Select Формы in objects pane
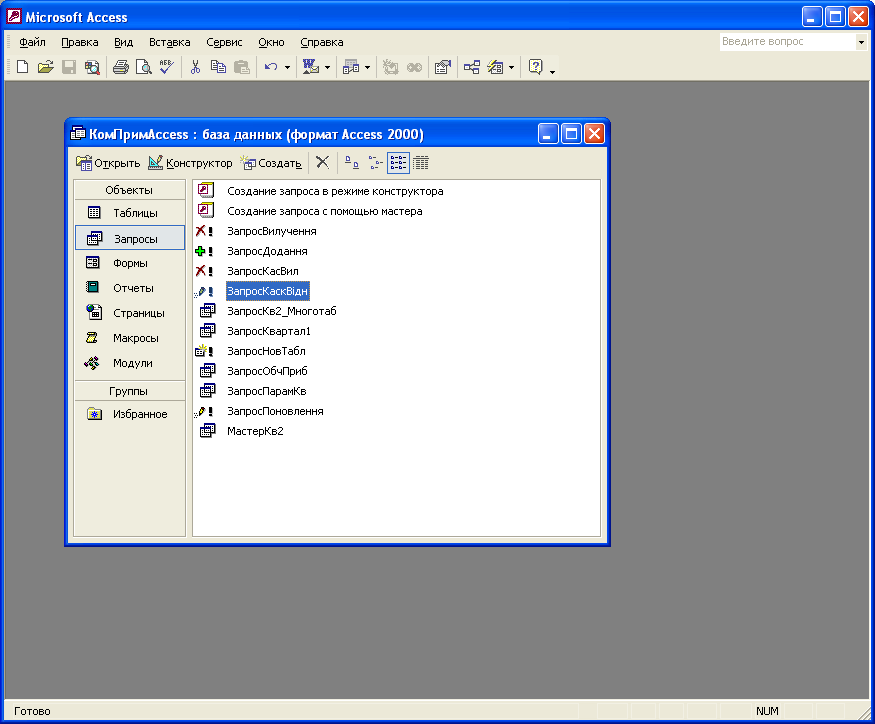This screenshot has height=724, width=875. coord(129,263)
